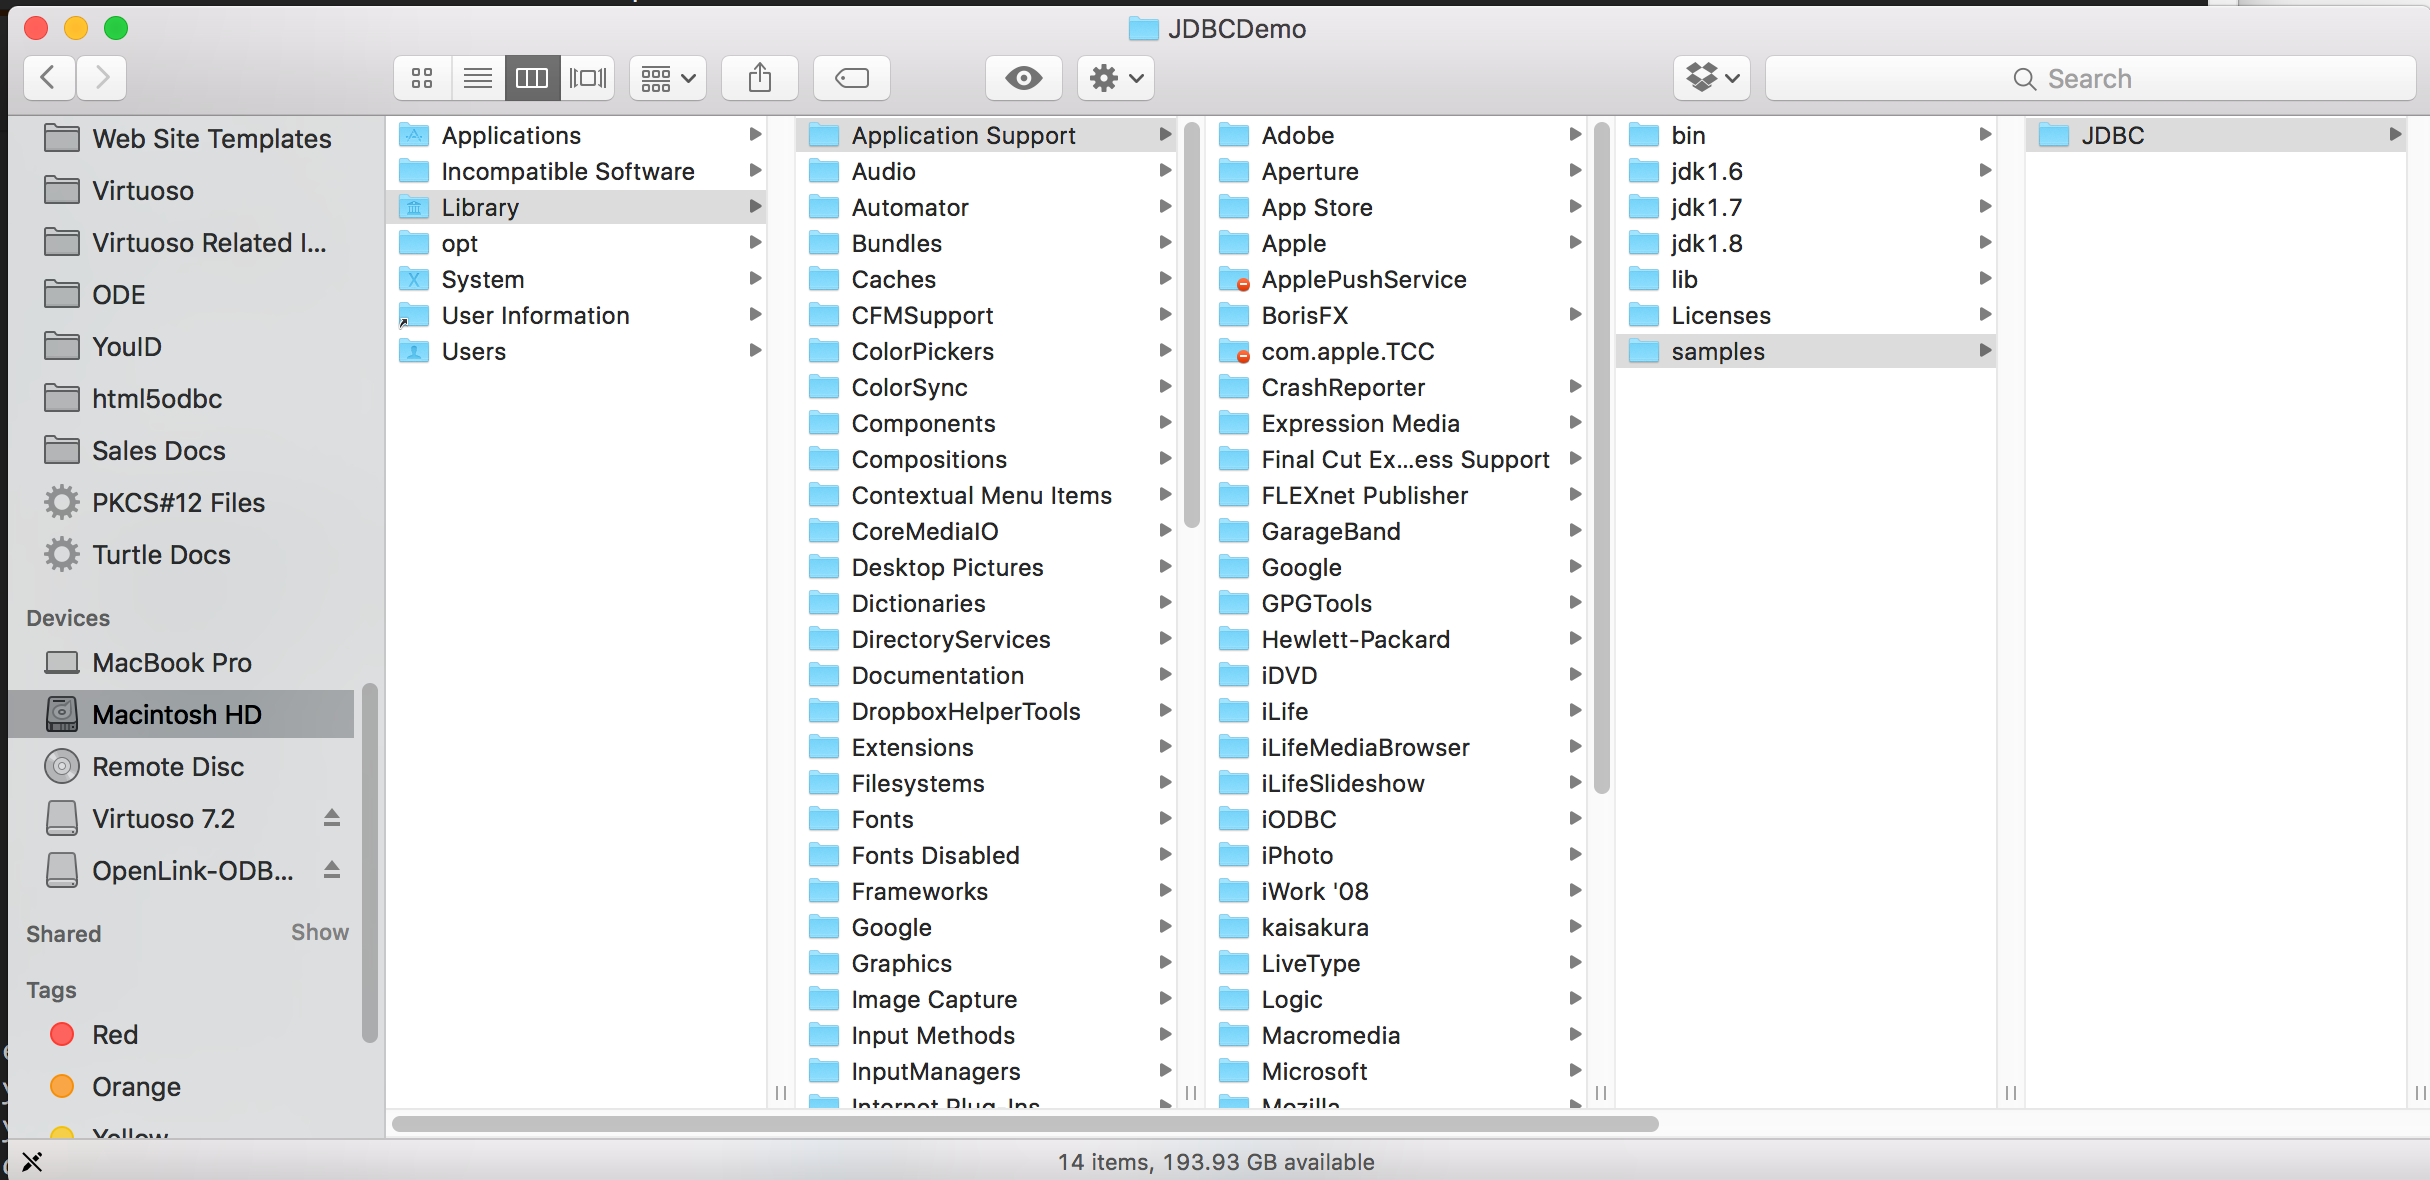Click the sidebar vertical scrollbar

tap(370, 863)
